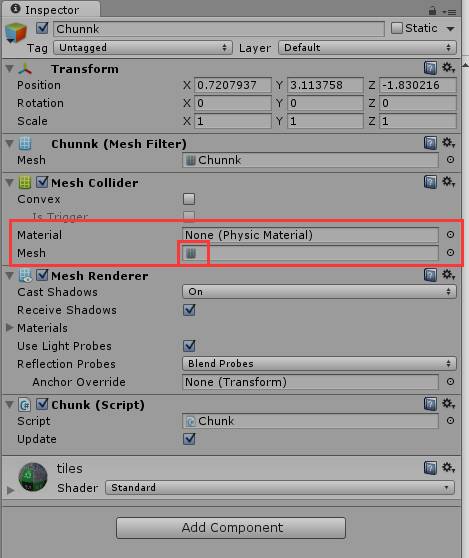Click the Physic Material object picker circle
This screenshot has width=469, height=558.
coord(450,235)
